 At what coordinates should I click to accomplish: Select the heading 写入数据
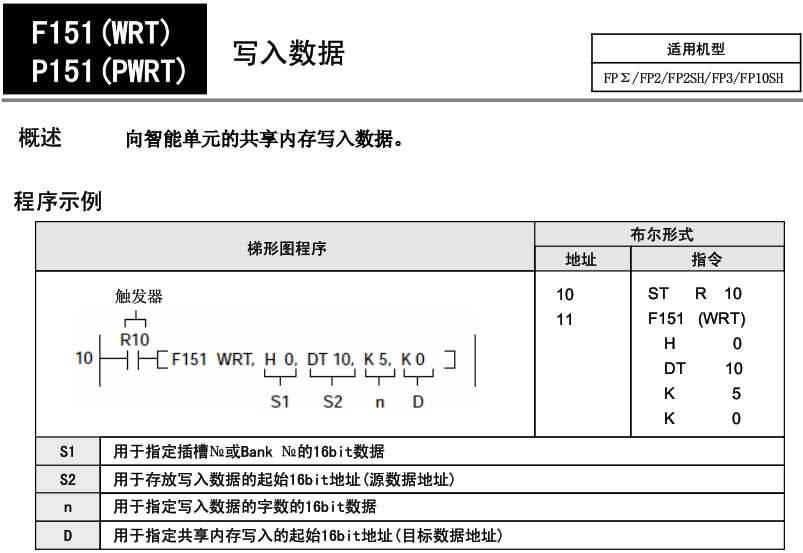pyautogui.click(x=288, y=53)
